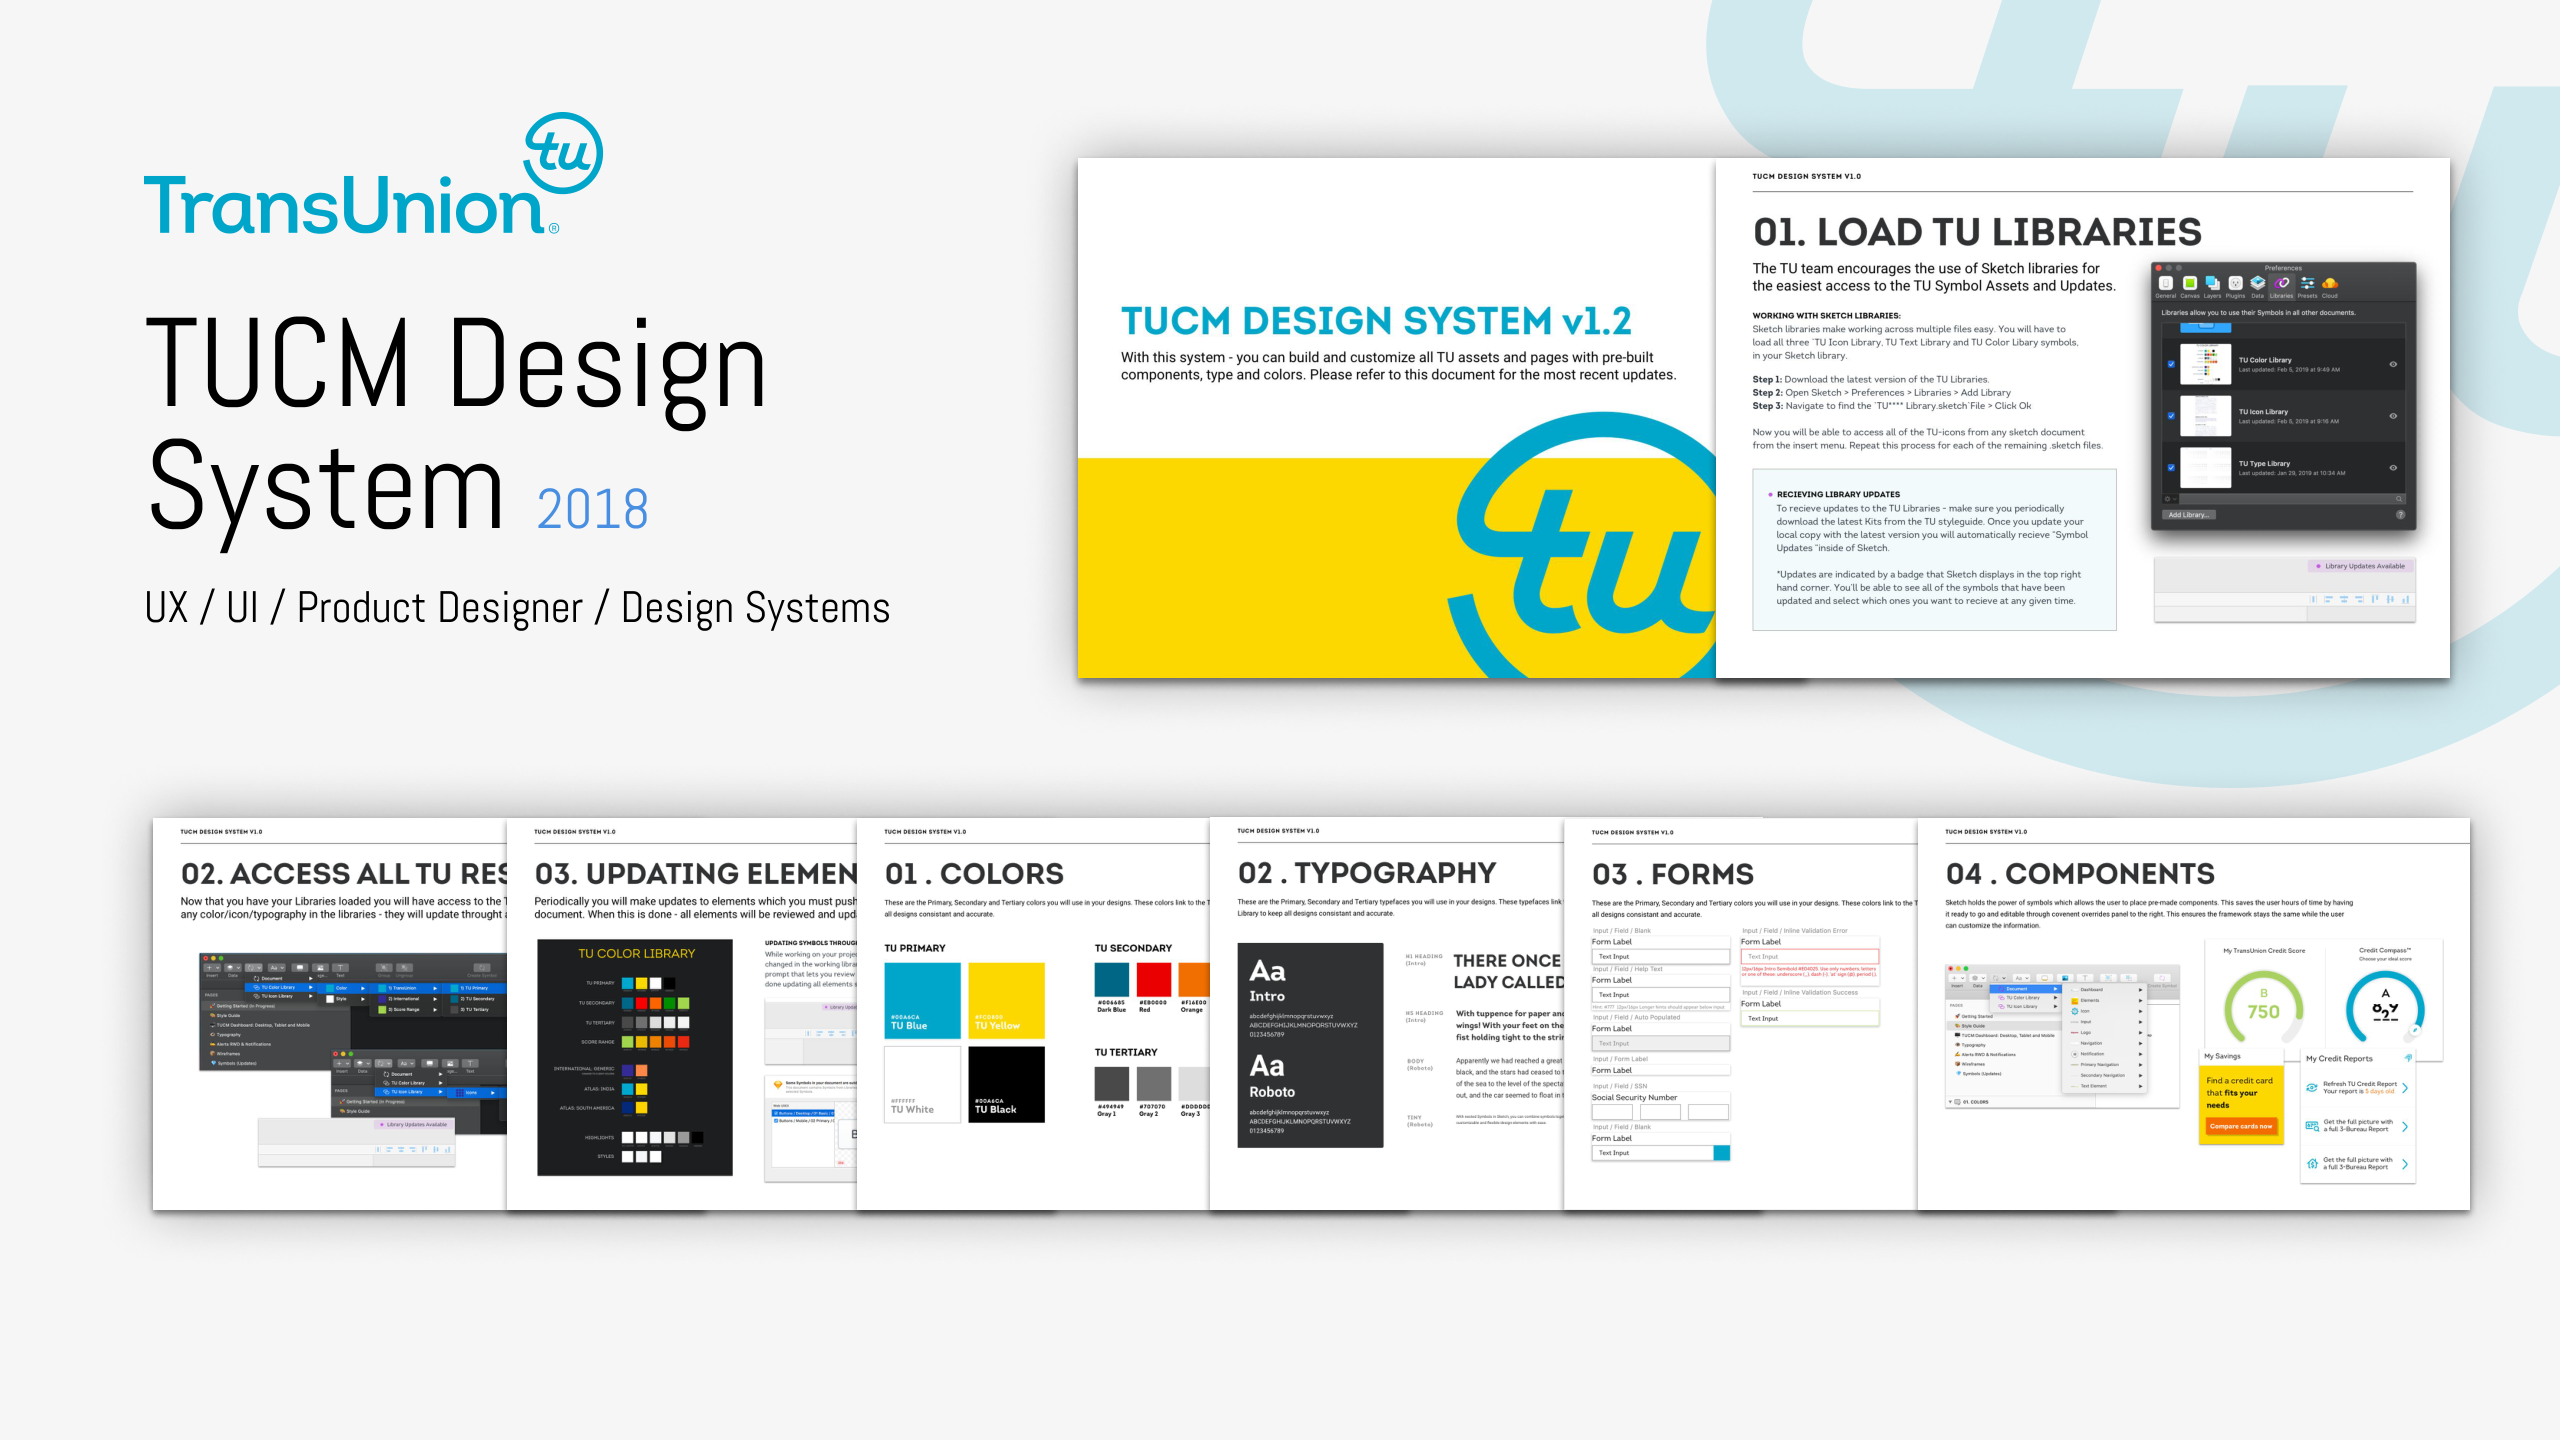Open the Data dropdown in 04 Components Sketch toolbar
This screenshot has height=1440, width=2560.
(1978, 978)
